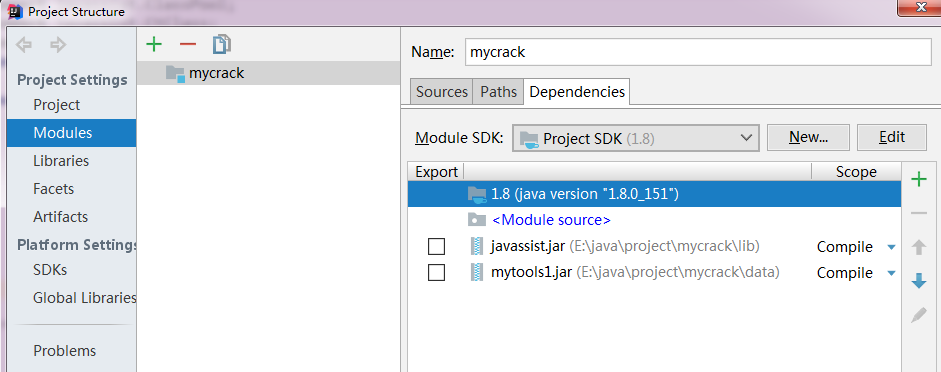Screen dimensions: 941x372
Task: Switch to the Sources tab
Action: pyautogui.click(x=442, y=92)
